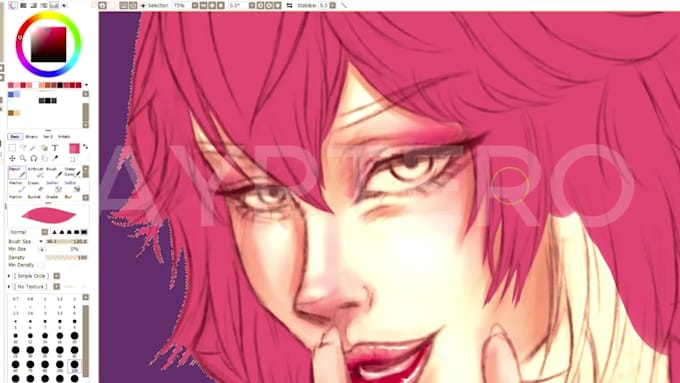680x383 pixels.
Task: Choose the Blur tool
Action: (68, 197)
